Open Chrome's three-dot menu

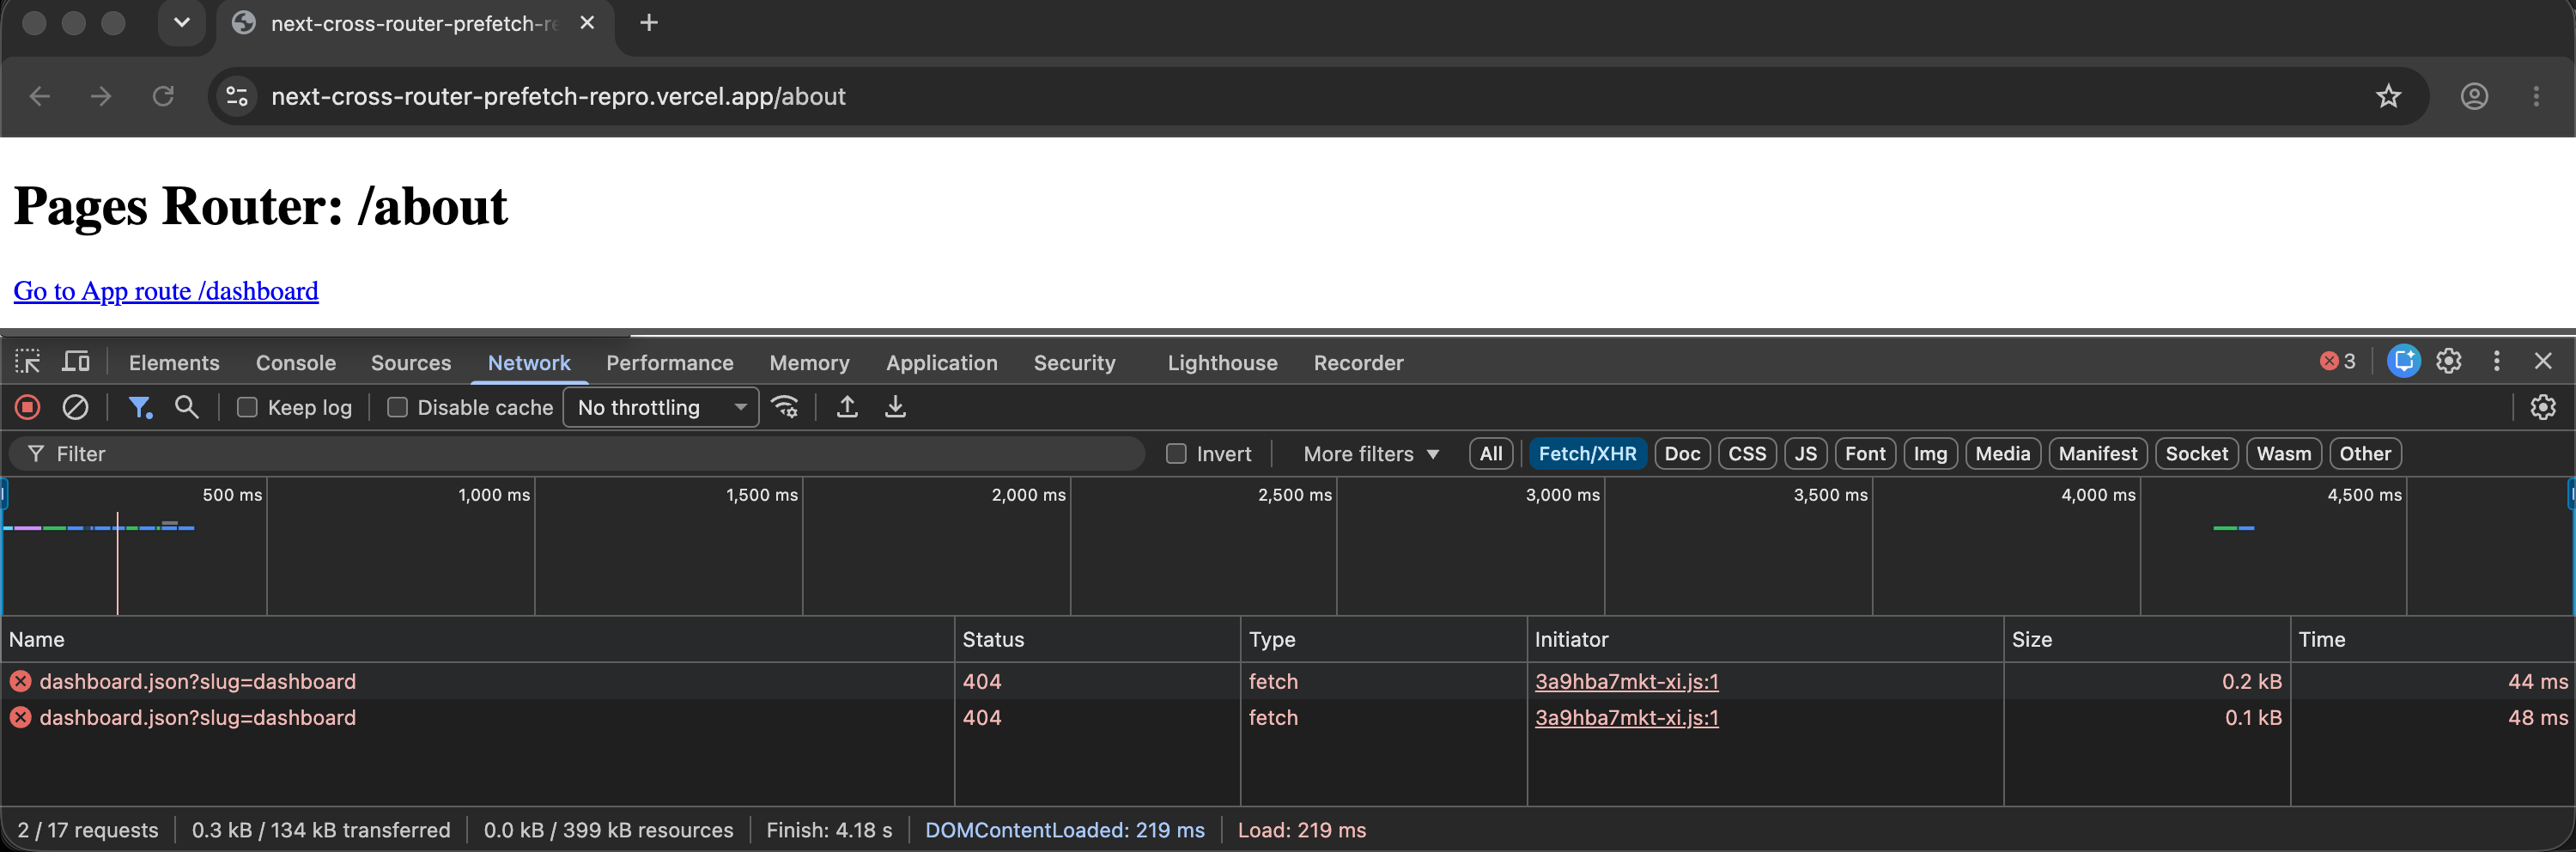click(x=2536, y=96)
